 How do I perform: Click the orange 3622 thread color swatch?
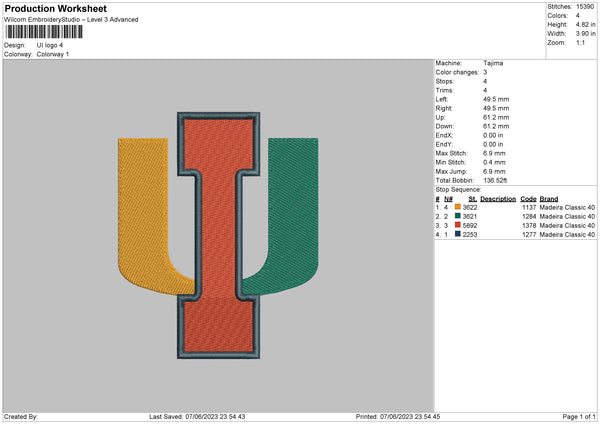tap(458, 207)
